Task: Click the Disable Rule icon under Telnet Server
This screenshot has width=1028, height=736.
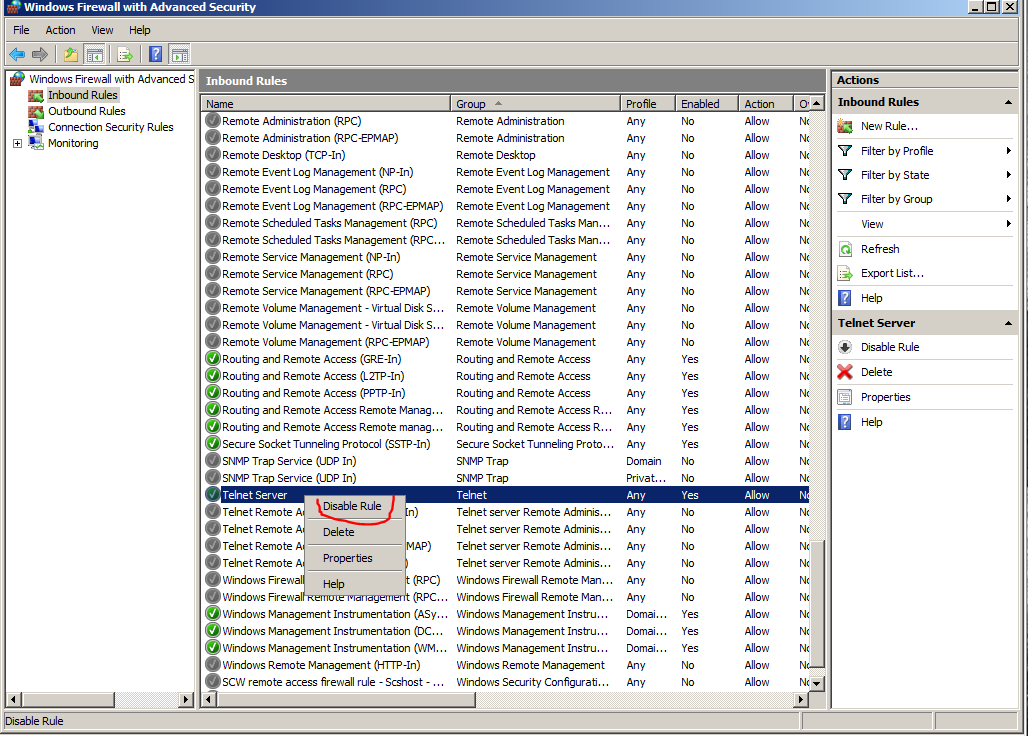Action: pyautogui.click(x=845, y=347)
